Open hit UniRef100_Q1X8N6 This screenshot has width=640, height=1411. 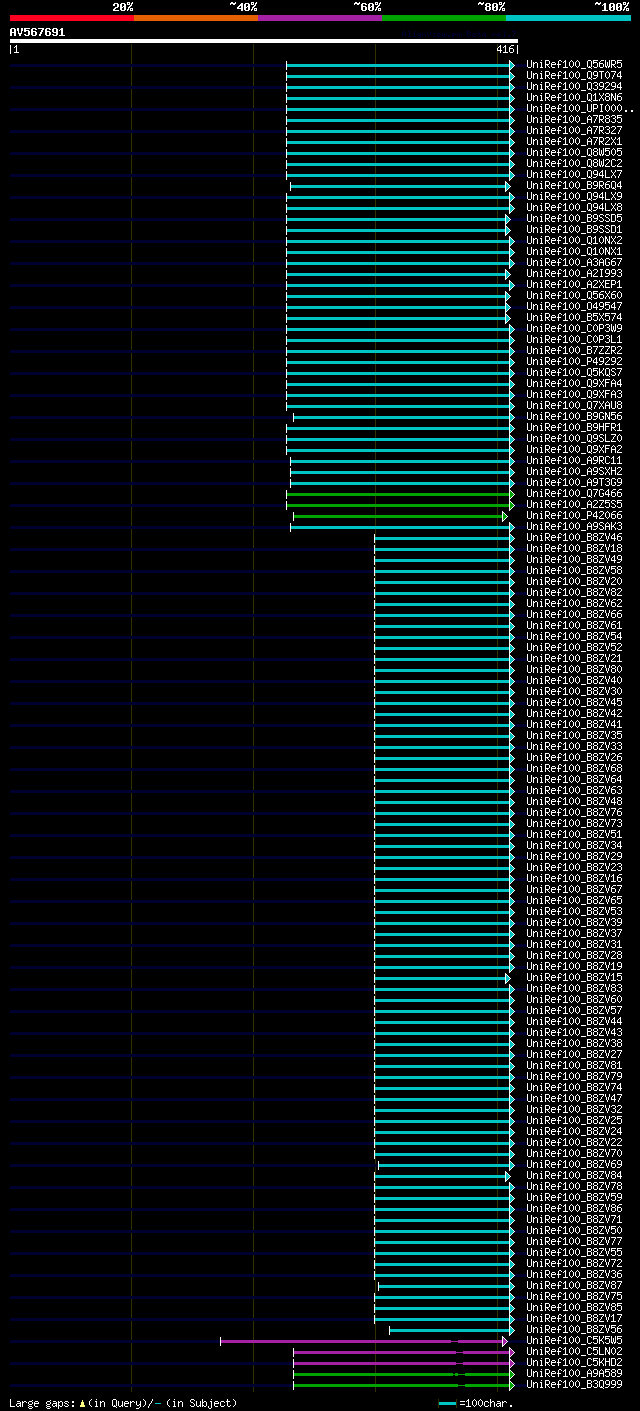[x=574, y=97]
